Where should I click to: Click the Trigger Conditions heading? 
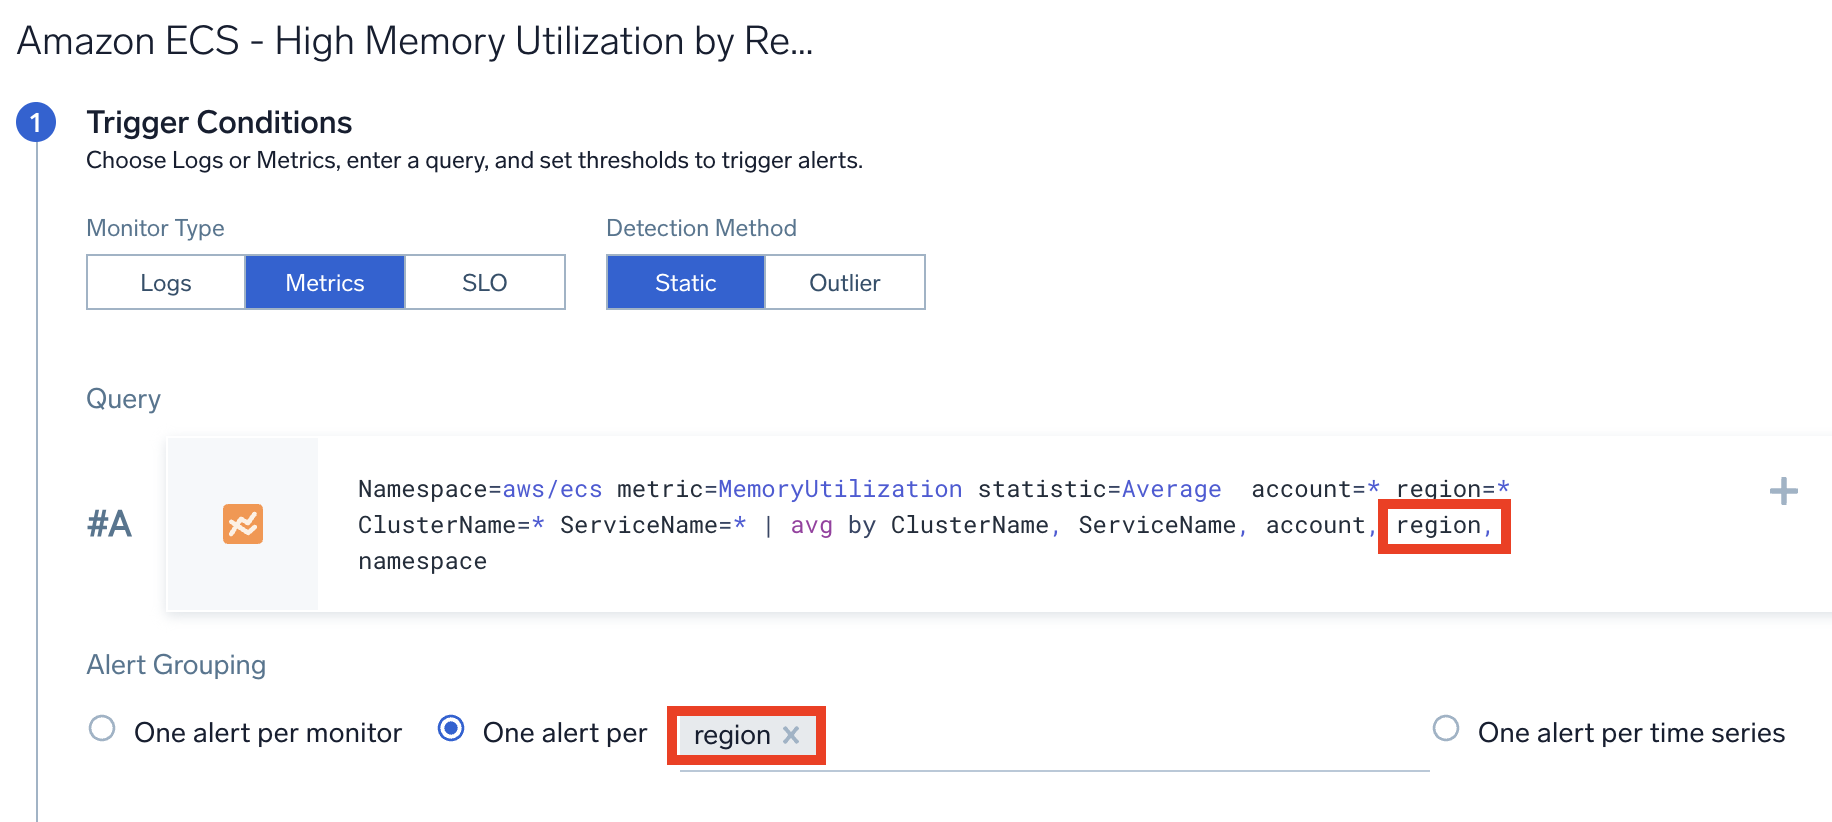pos(219,122)
